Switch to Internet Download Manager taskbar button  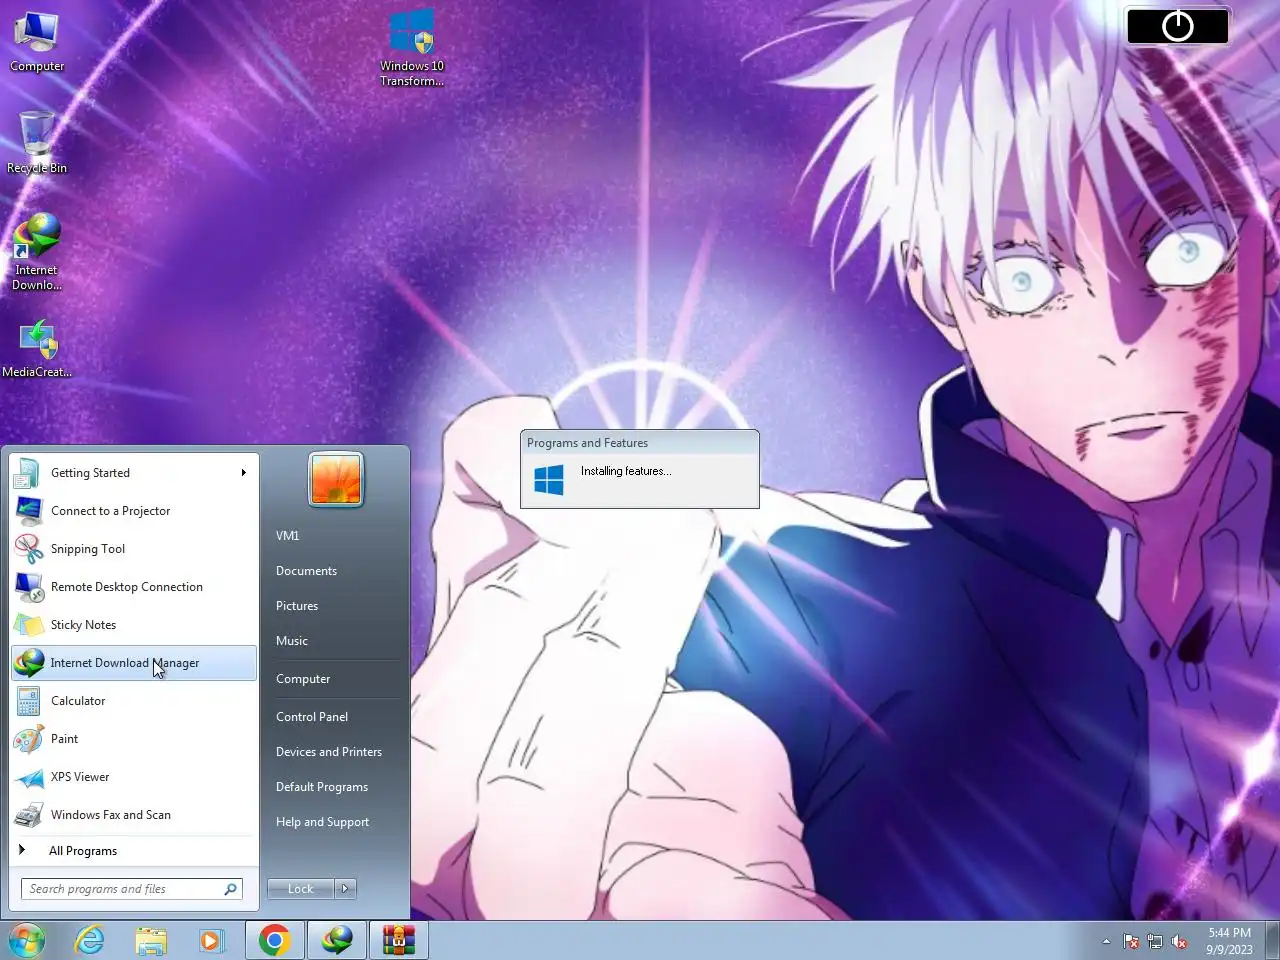click(337, 940)
